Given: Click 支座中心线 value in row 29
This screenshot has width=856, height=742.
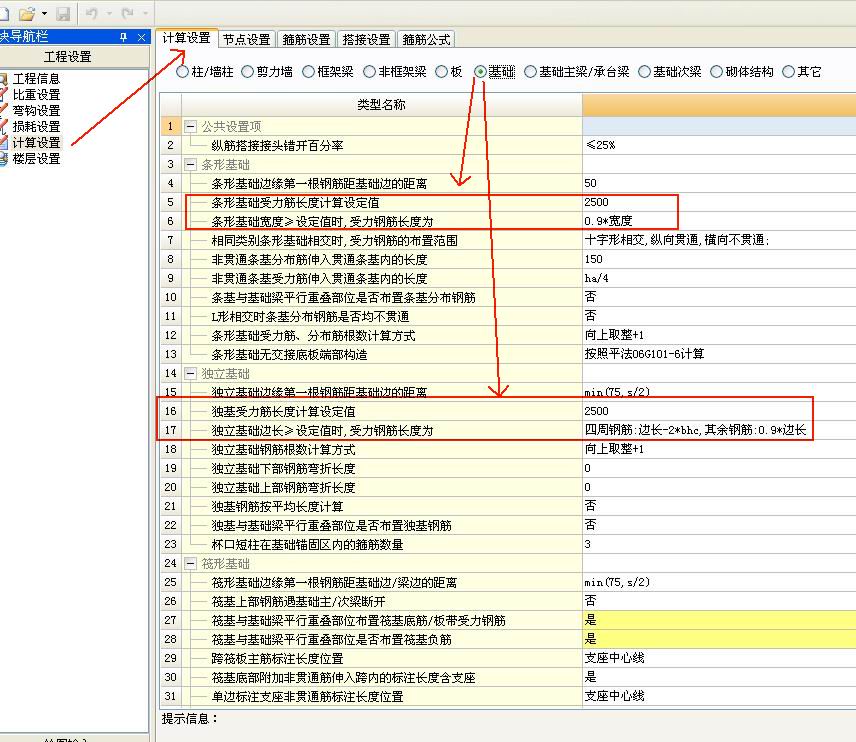Looking at the screenshot, I should click(719, 658).
